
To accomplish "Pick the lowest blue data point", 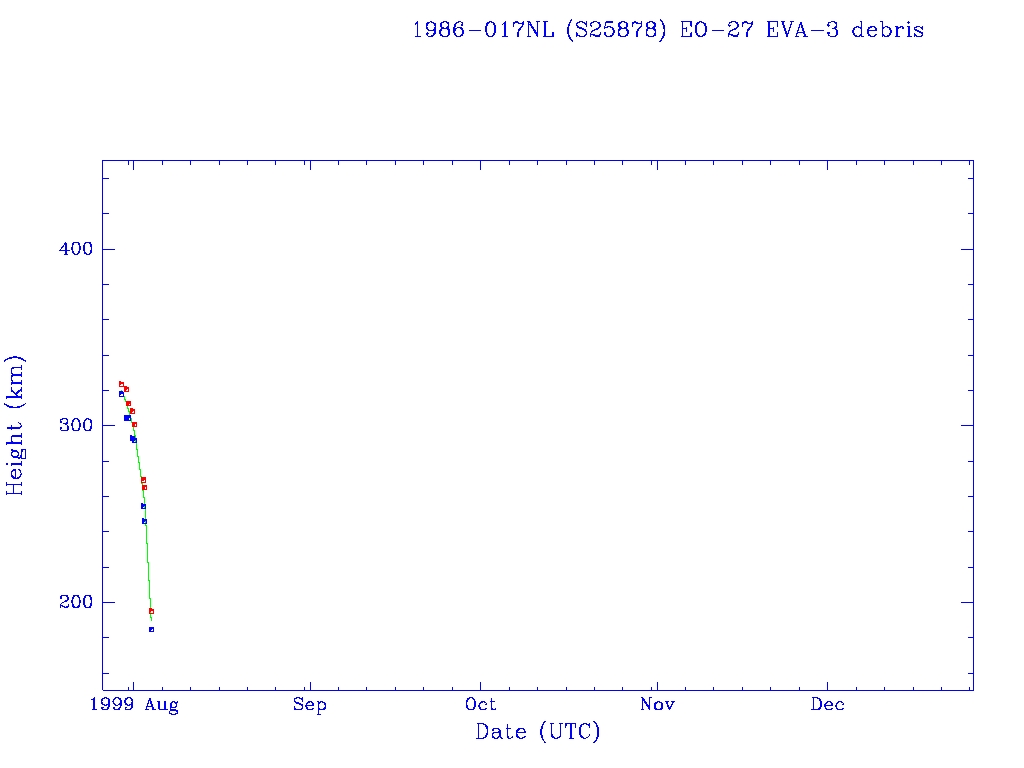I will [x=151, y=629].
